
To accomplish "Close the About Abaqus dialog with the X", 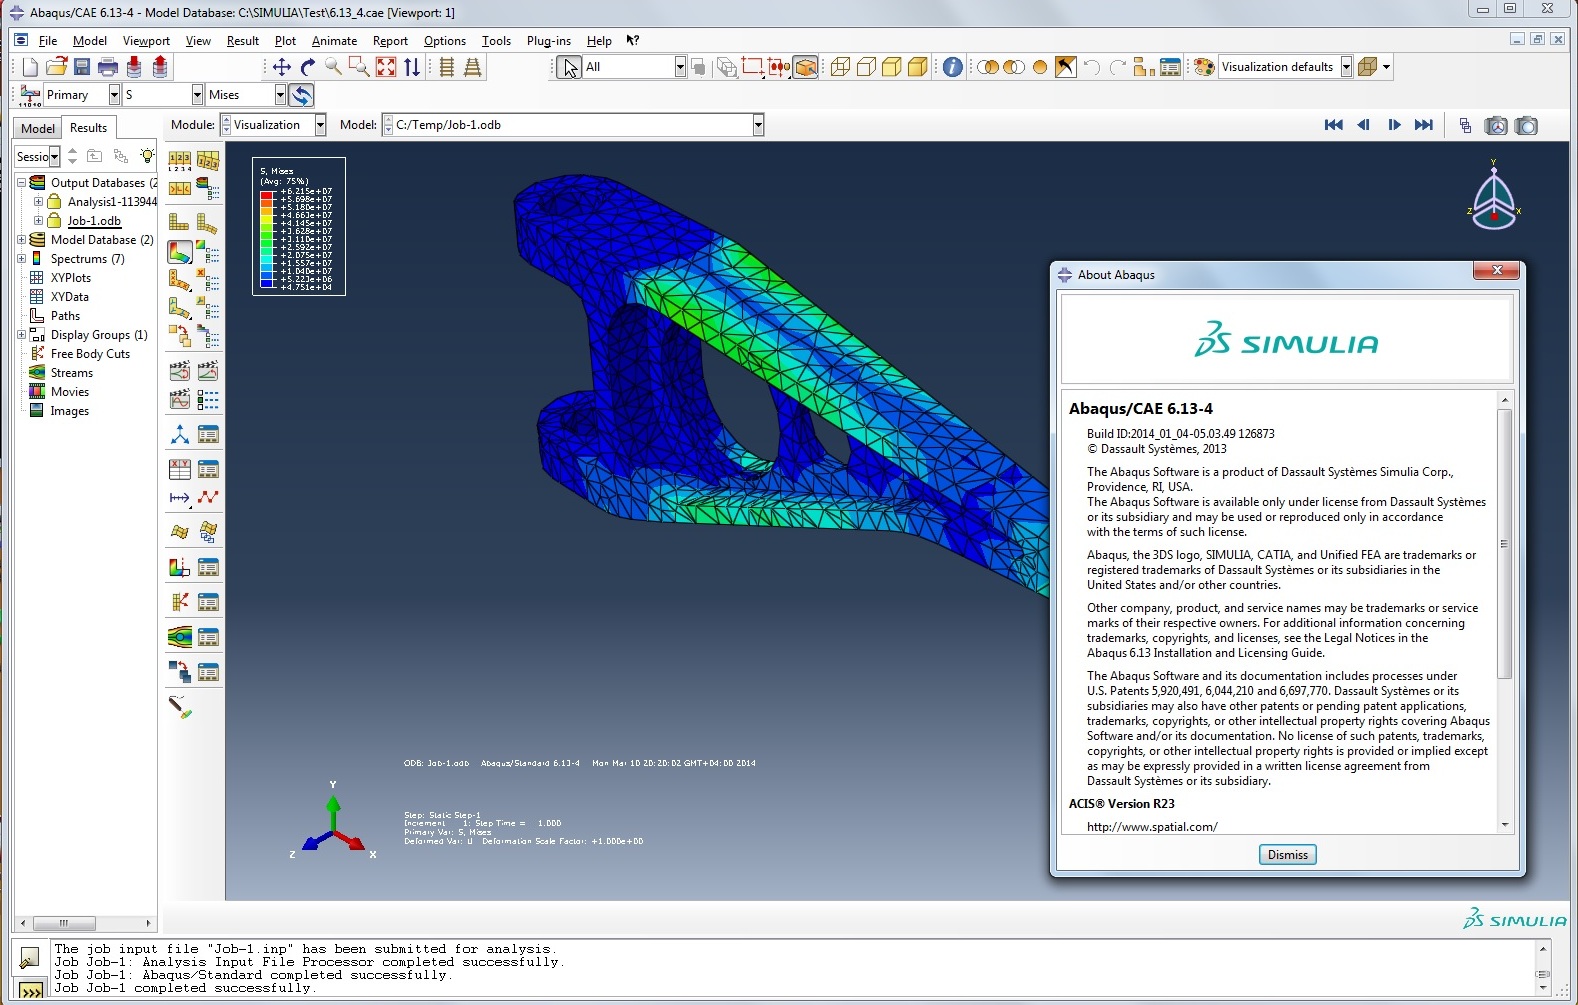I will point(1496,271).
